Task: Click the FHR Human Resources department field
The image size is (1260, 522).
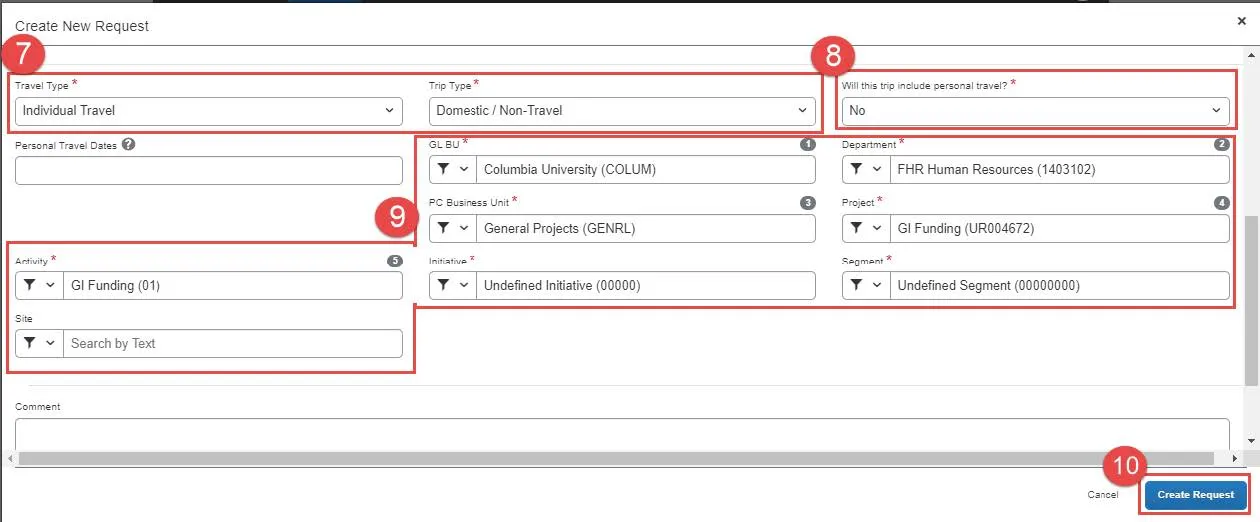Action: [x=1060, y=170]
